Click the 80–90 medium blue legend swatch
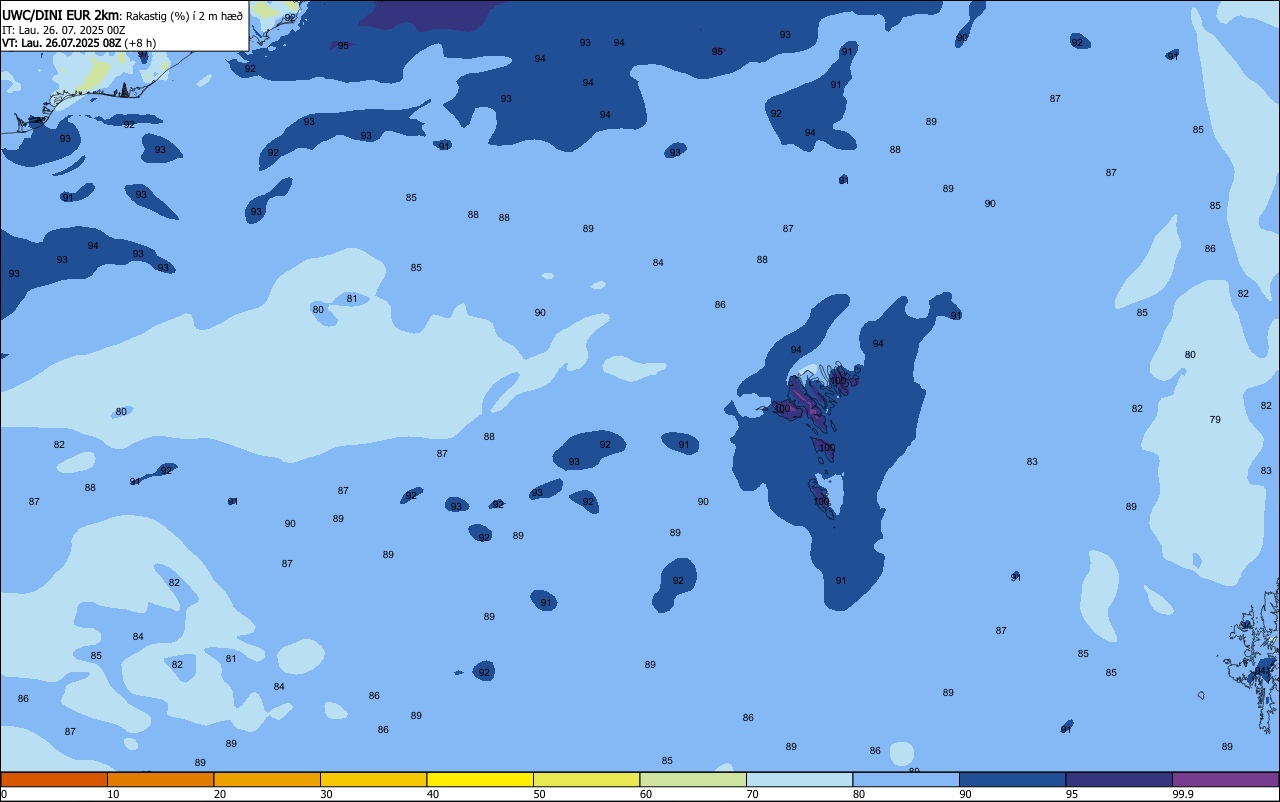Screen dimensions: 1280x802 tap(906, 779)
